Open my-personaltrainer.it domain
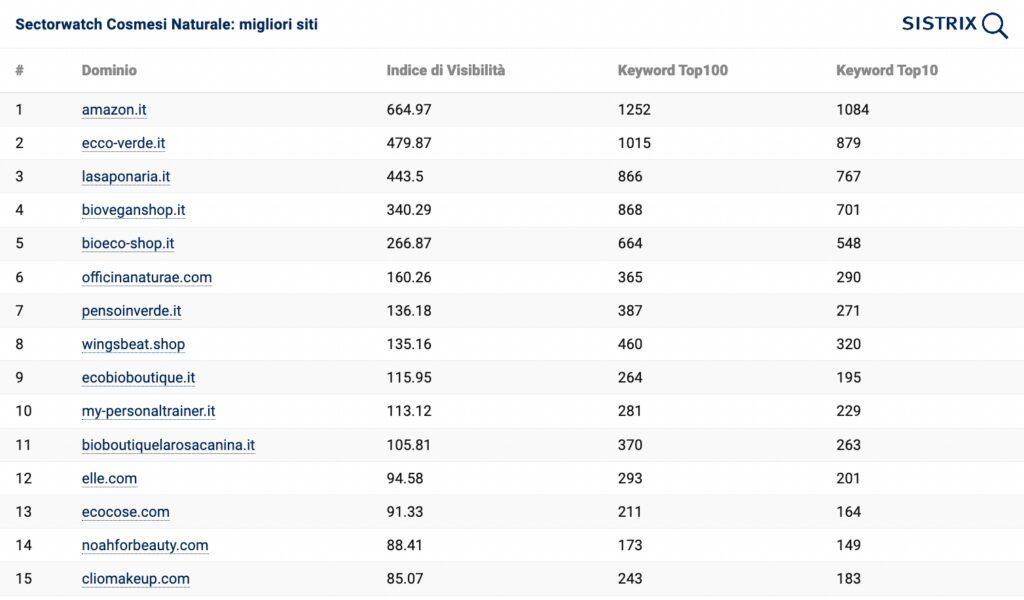This screenshot has height=600, width=1024. click(148, 411)
